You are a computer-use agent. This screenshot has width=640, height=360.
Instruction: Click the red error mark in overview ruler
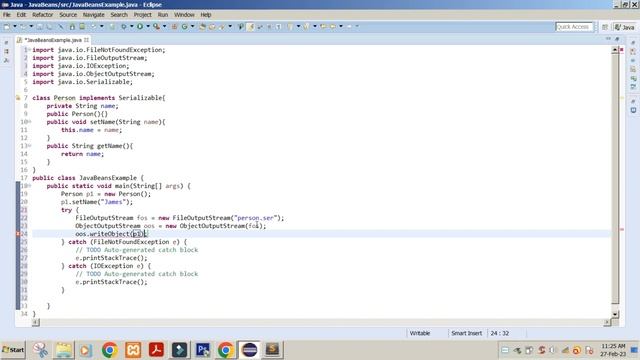[622, 229]
